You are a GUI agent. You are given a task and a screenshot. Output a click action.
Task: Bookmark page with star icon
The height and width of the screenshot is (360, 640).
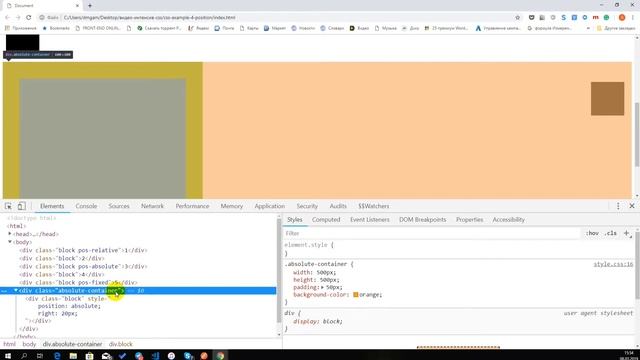point(518,18)
